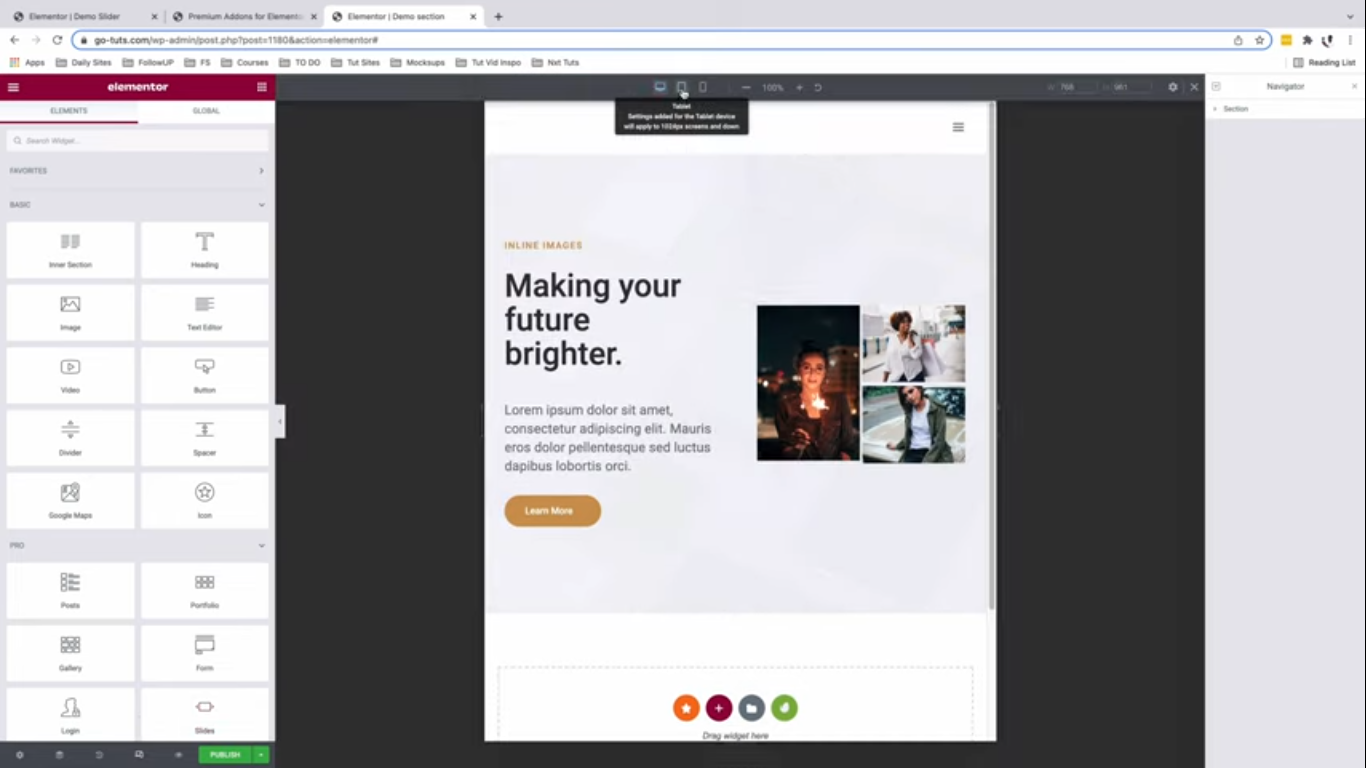The image size is (1366, 768).
Task: Open a new browser tab
Action: coord(498,17)
